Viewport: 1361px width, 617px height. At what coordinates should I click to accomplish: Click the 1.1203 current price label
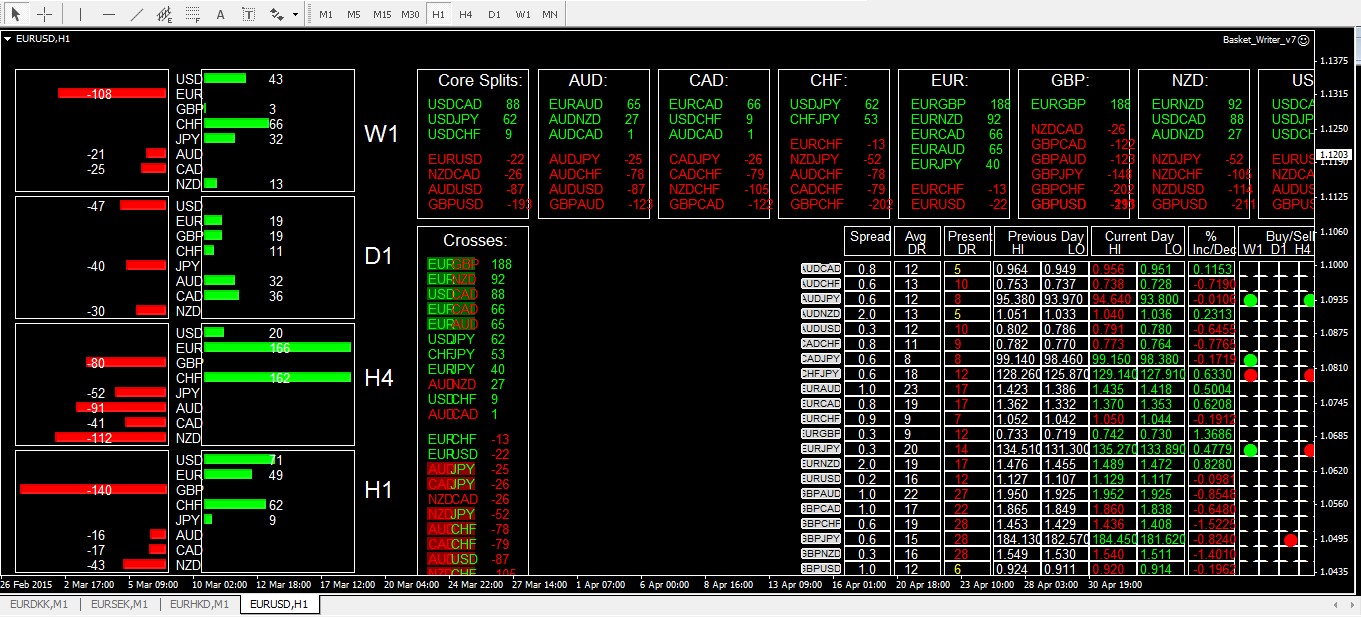pos(1334,154)
